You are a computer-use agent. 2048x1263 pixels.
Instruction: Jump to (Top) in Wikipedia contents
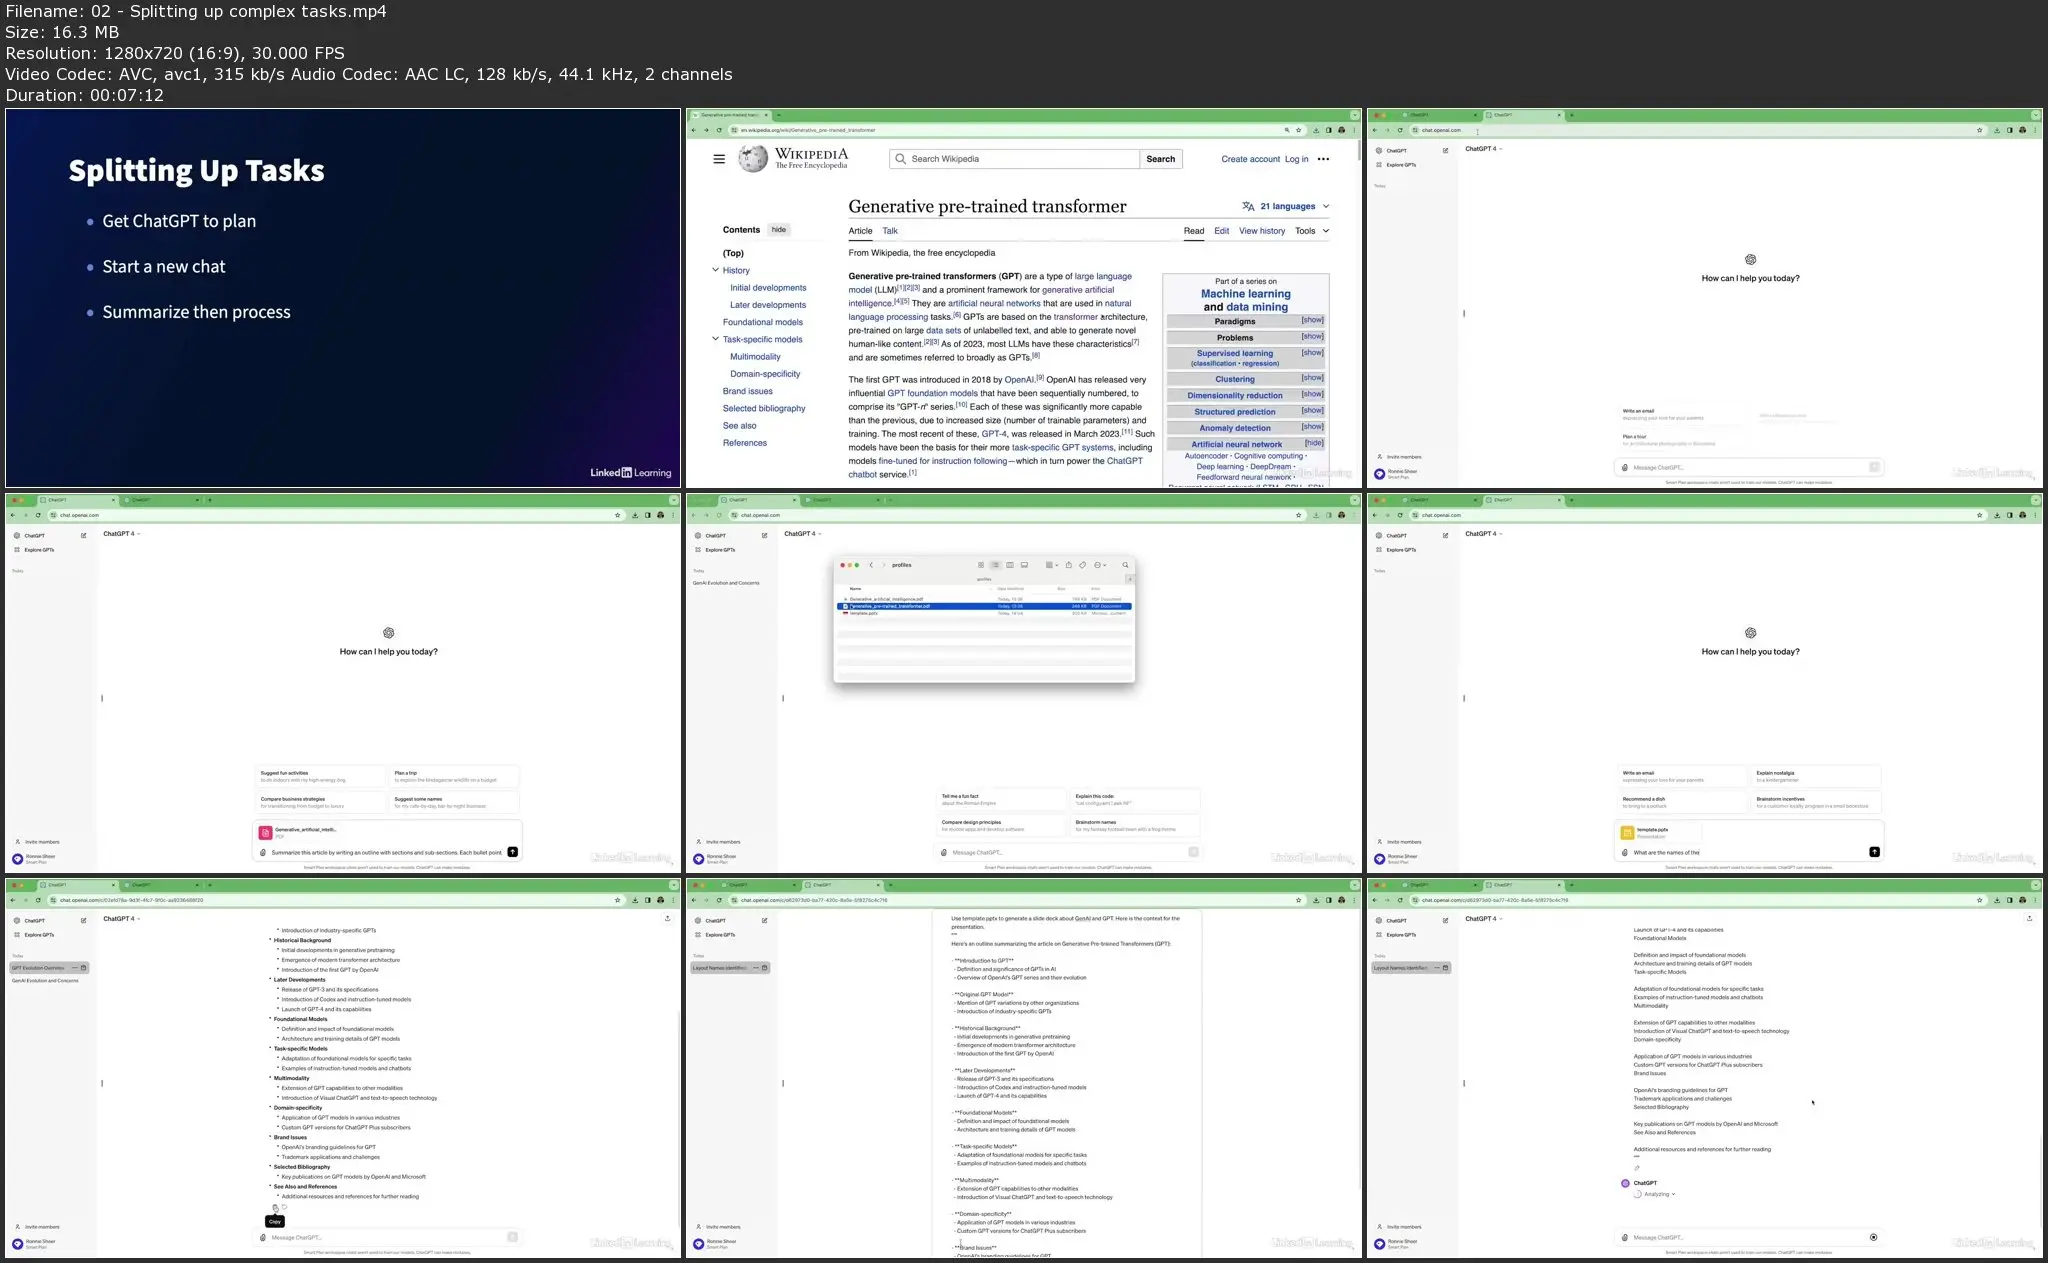[x=733, y=253]
